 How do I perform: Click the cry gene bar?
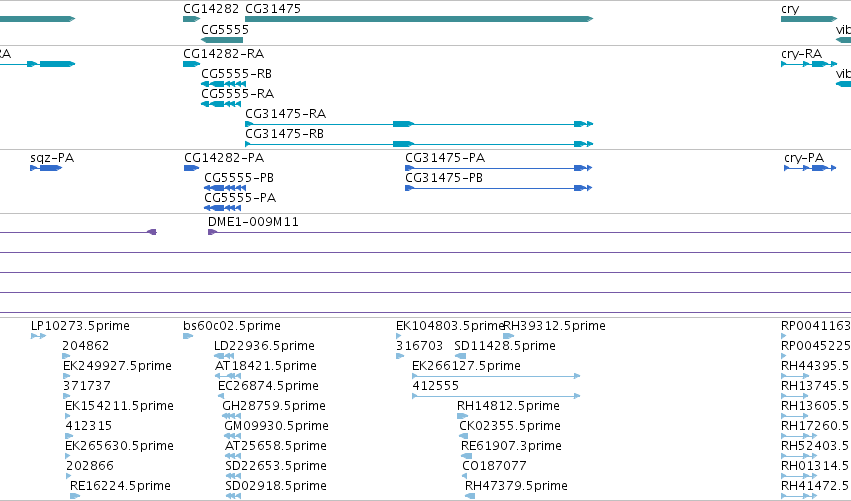coord(809,19)
